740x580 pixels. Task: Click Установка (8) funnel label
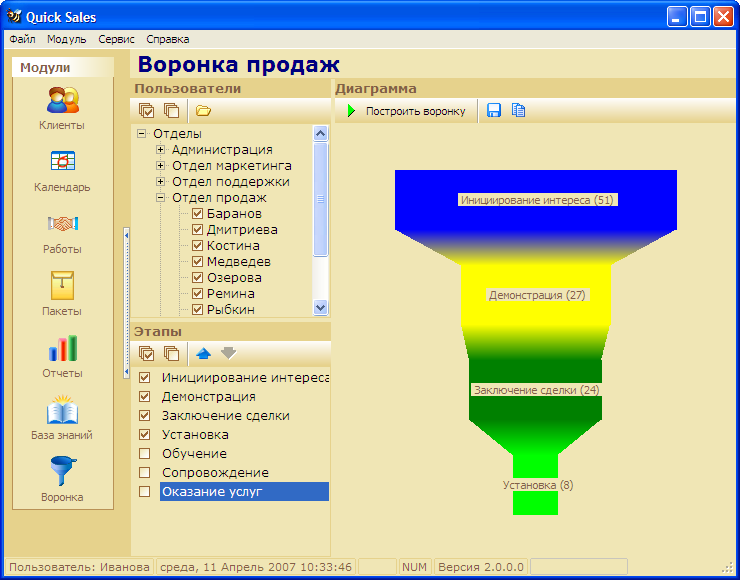pyautogui.click(x=538, y=485)
